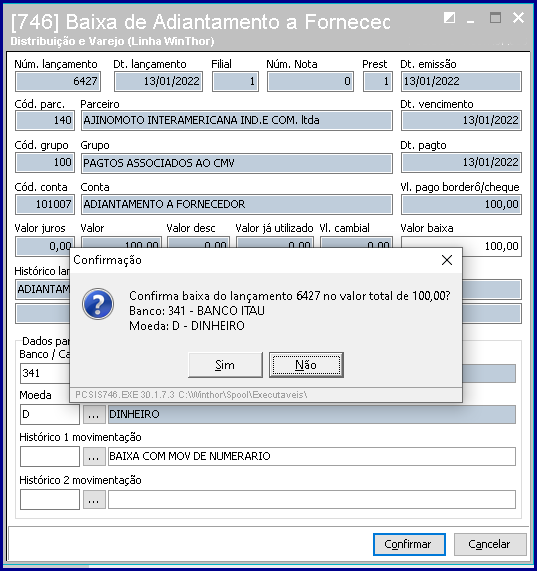This screenshot has width=537, height=571.
Task: Click the Moeda code field D
Action: (x=50, y=414)
